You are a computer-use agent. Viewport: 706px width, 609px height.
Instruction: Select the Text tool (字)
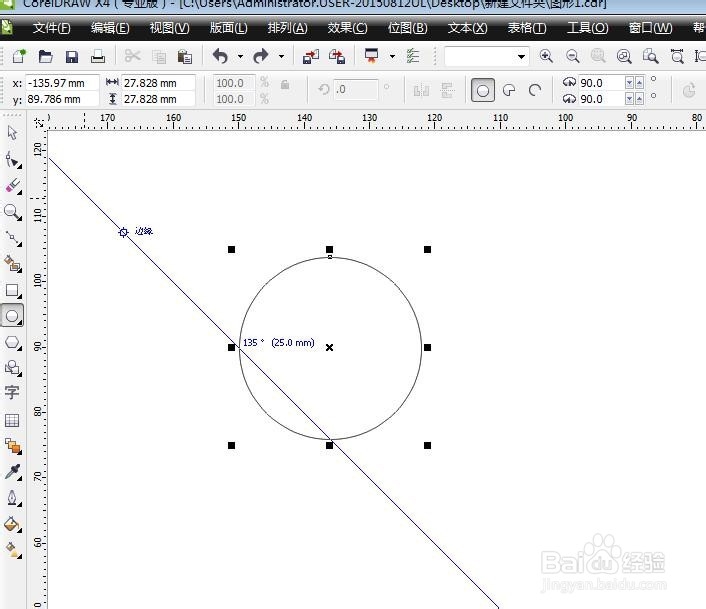(x=12, y=392)
